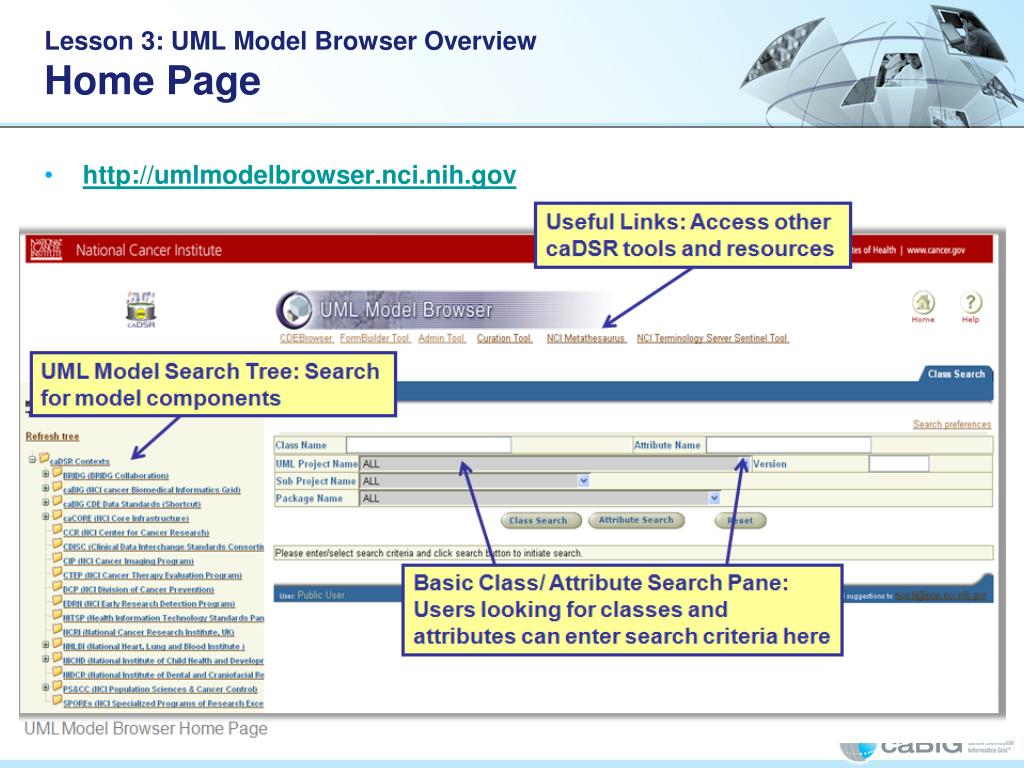The height and width of the screenshot is (768, 1024).
Task: Select HITSP Health Information Technology Standards link
Action: coord(163,618)
